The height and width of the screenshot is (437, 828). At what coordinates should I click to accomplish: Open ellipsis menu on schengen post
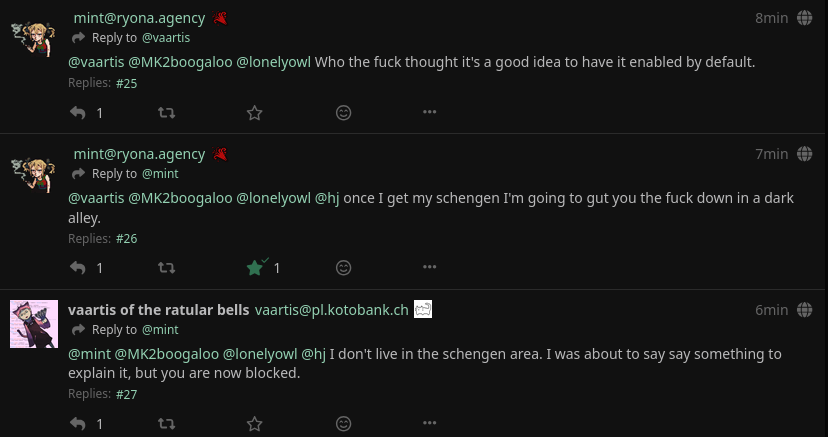429,267
